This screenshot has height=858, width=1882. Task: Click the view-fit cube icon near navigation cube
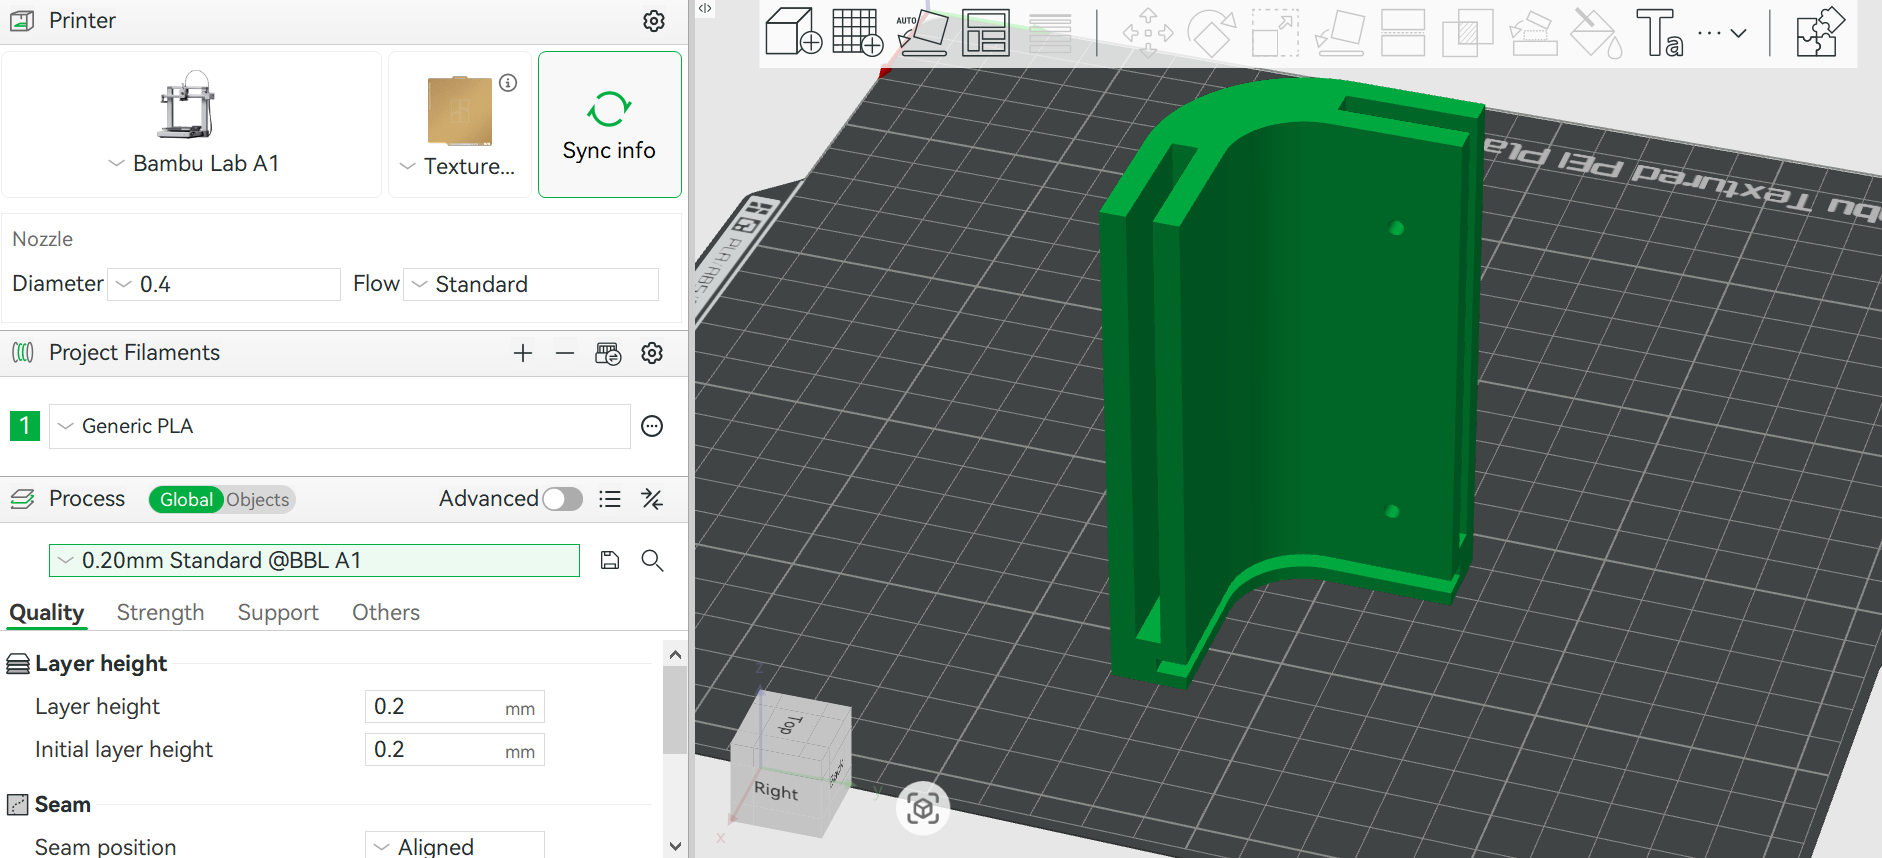(x=922, y=808)
